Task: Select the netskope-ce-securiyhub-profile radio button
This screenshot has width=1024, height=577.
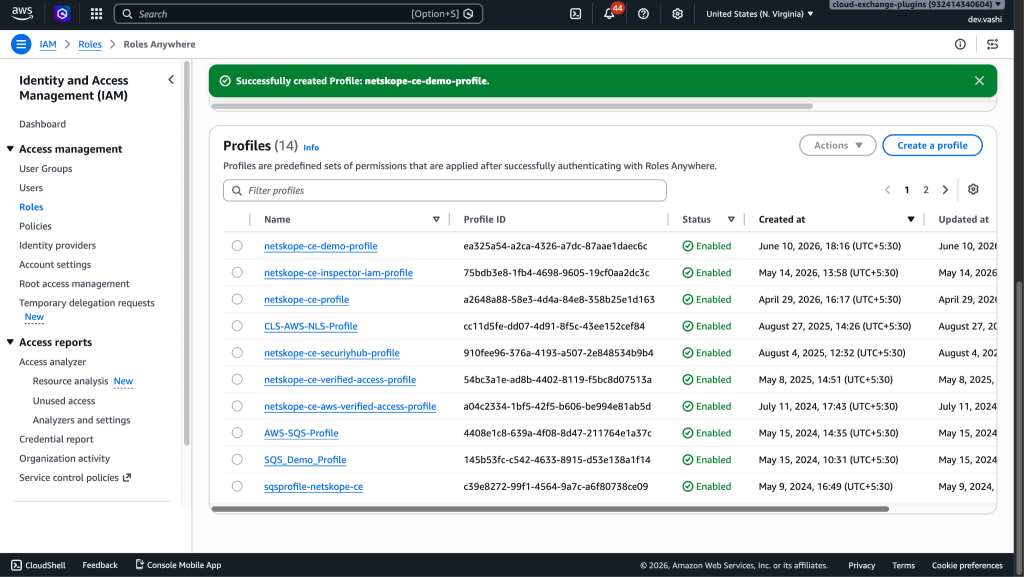Action: point(237,352)
